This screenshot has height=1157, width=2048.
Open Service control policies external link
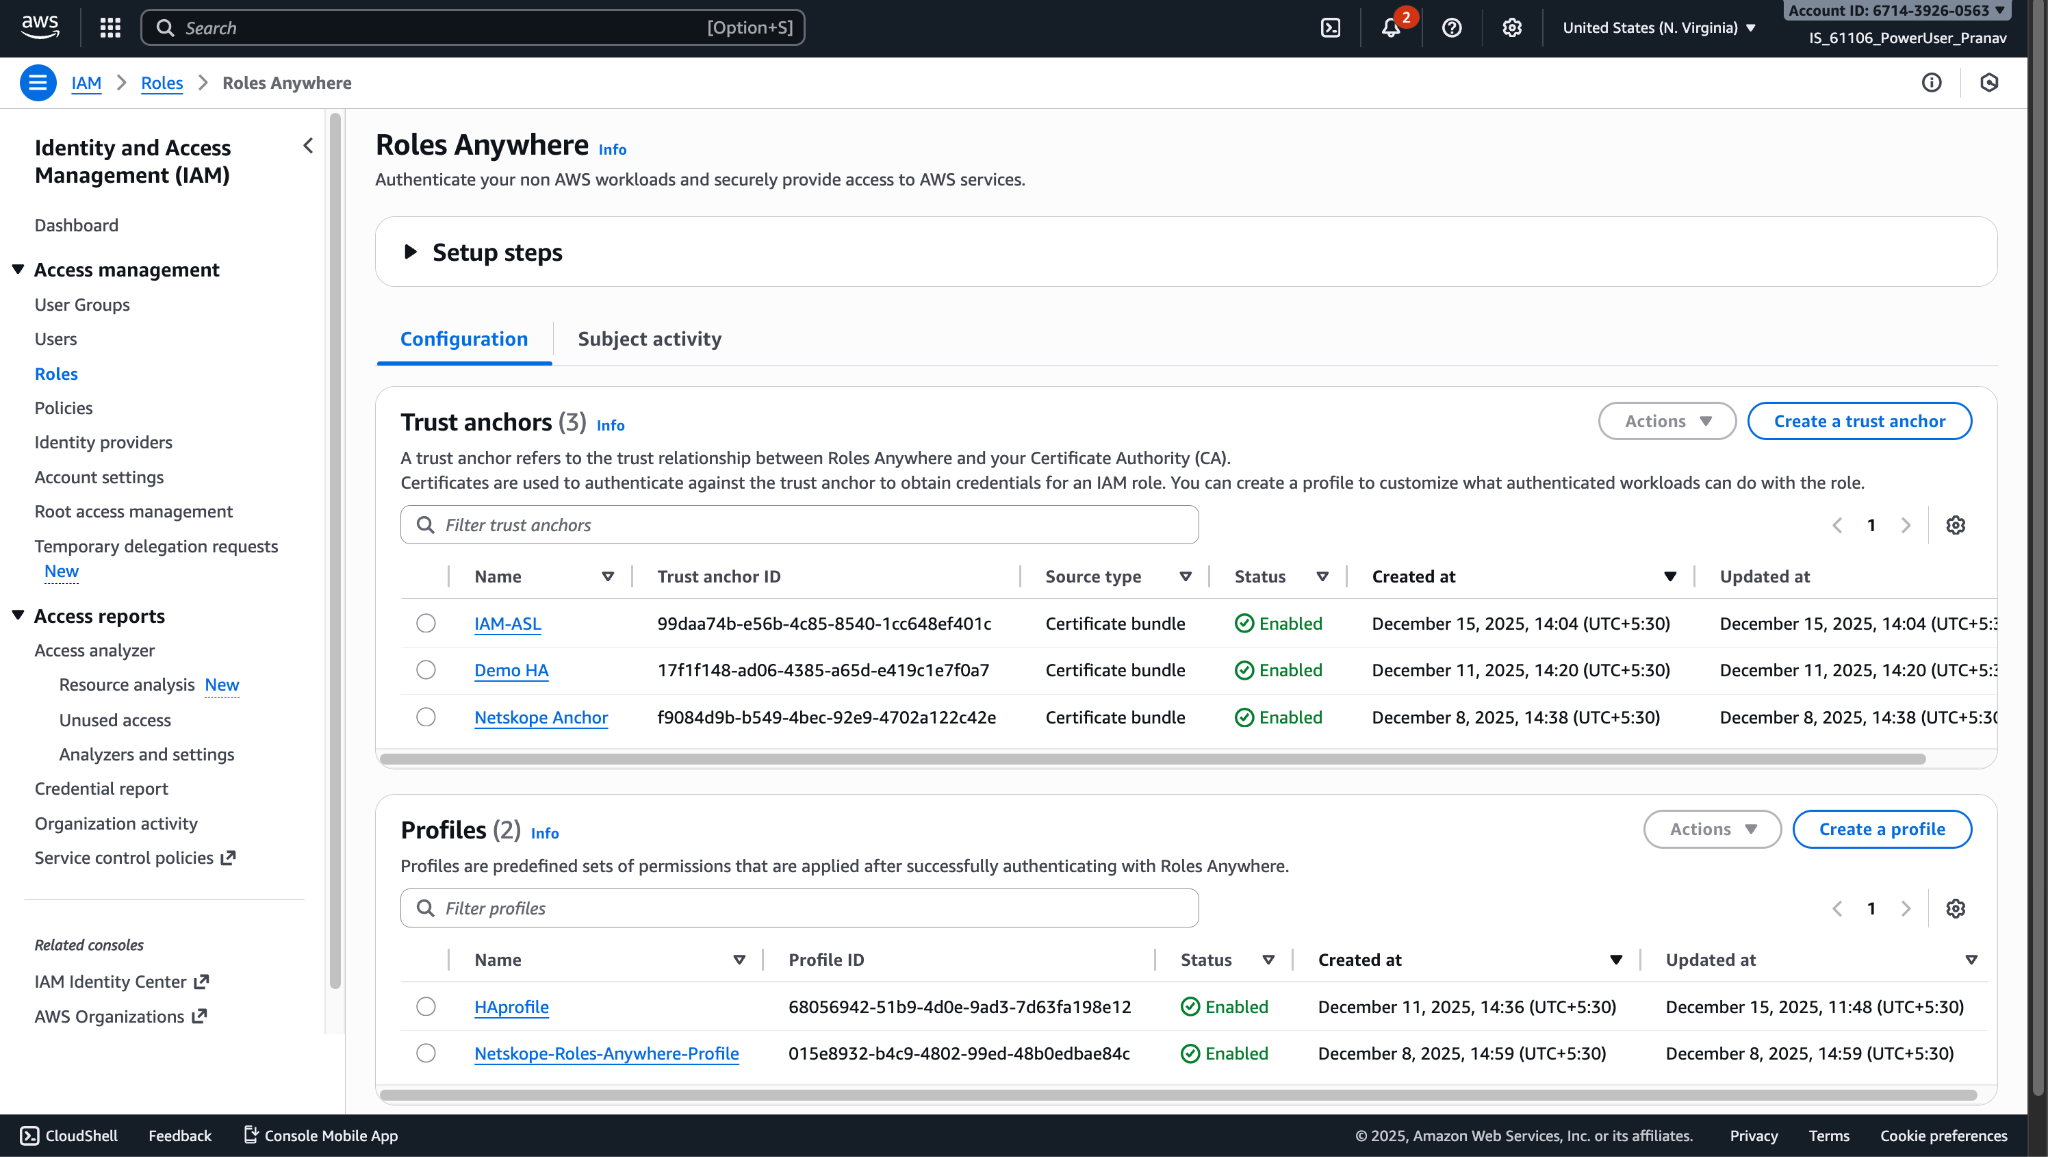135,858
